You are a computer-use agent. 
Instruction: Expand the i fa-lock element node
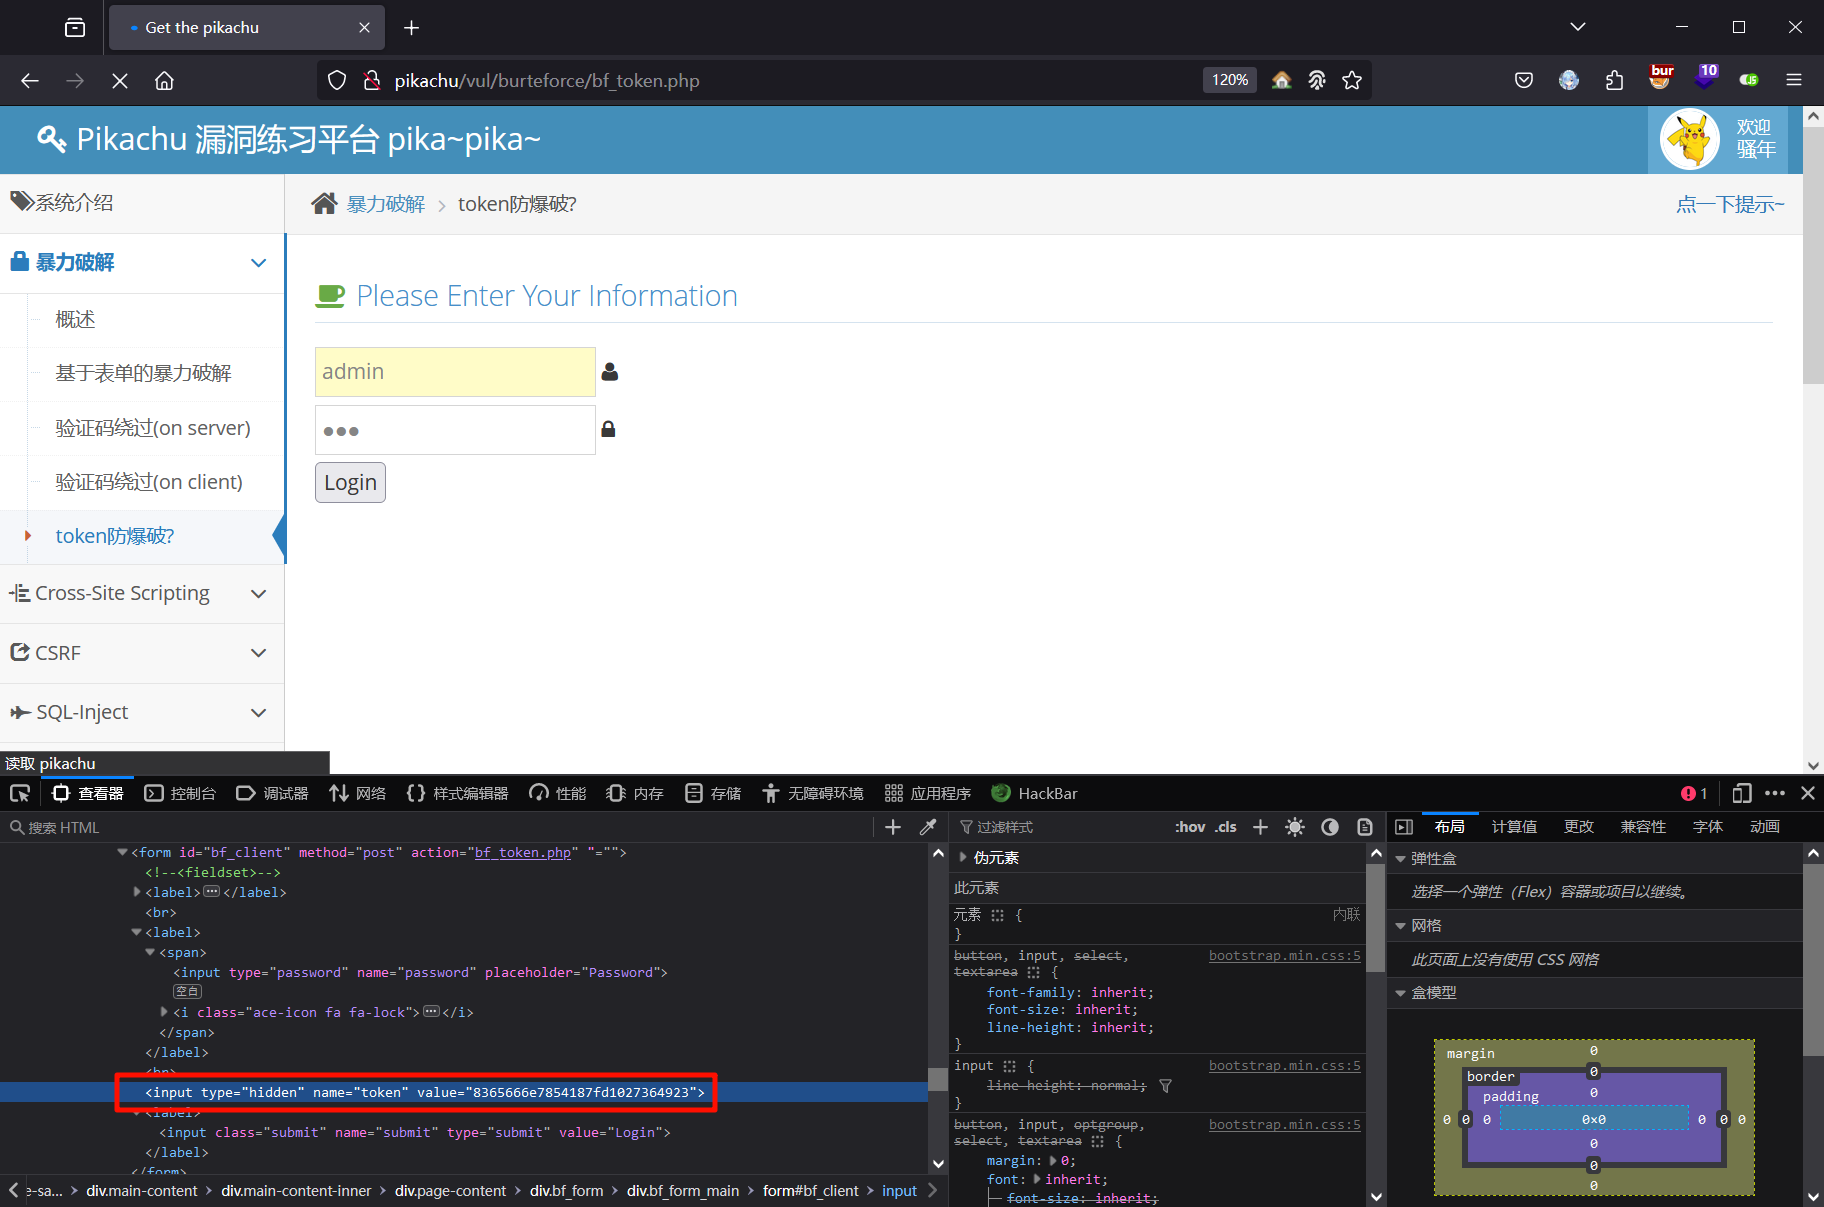pos(164,1012)
